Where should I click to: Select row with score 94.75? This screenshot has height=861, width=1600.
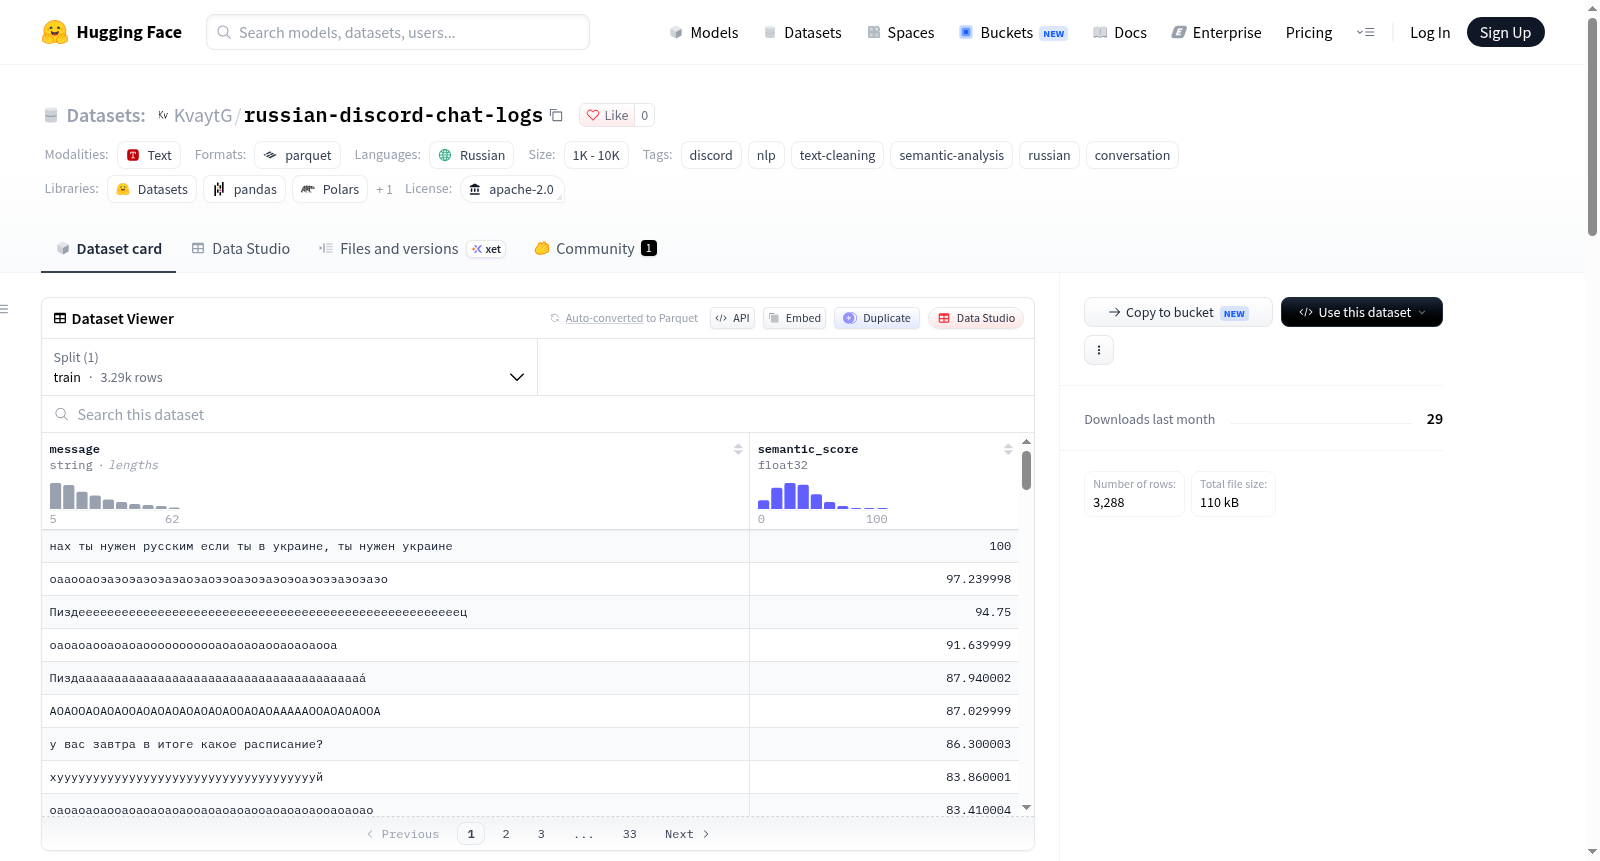[x=530, y=612]
